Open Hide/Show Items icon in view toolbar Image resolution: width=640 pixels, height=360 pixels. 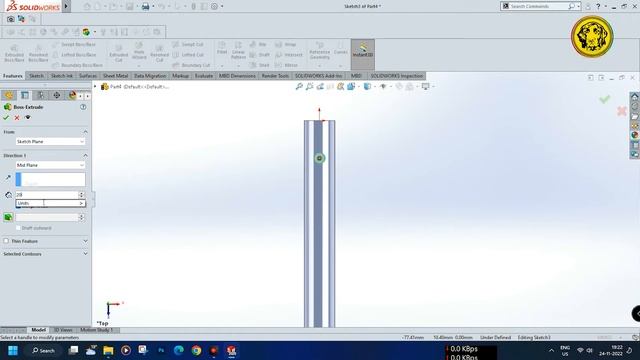point(383,87)
